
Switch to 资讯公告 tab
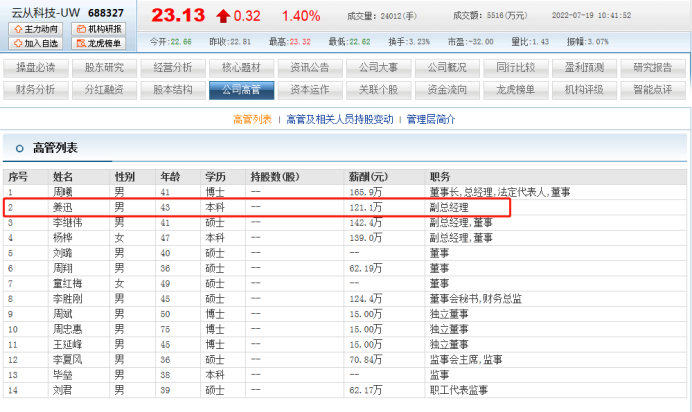[310, 68]
